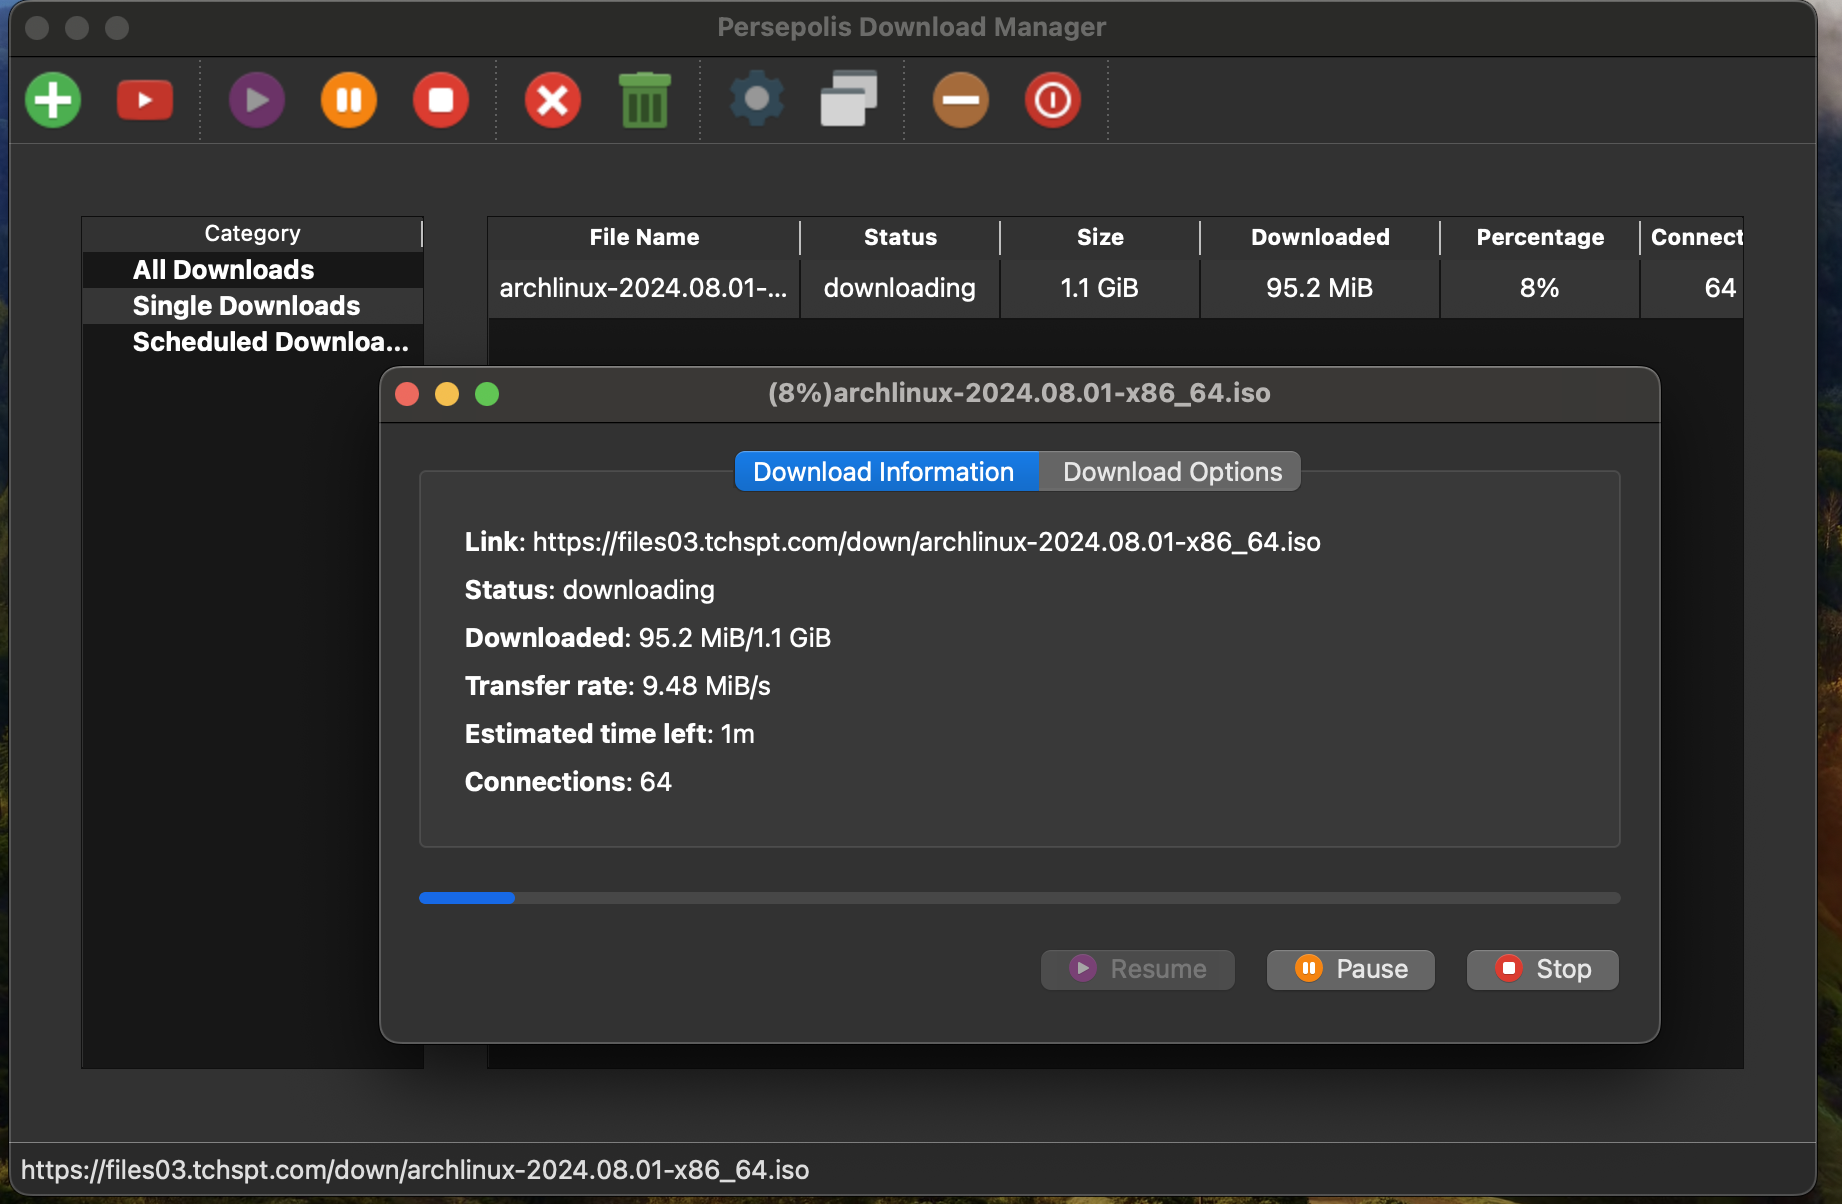Click the '1.1 GiB' size cell

pos(1100,289)
